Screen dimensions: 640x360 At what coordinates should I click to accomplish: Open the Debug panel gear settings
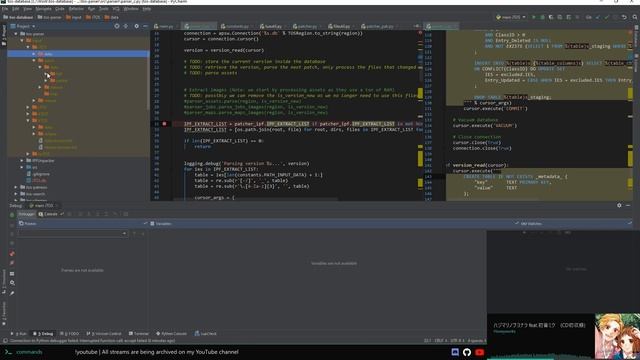tap(619, 205)
